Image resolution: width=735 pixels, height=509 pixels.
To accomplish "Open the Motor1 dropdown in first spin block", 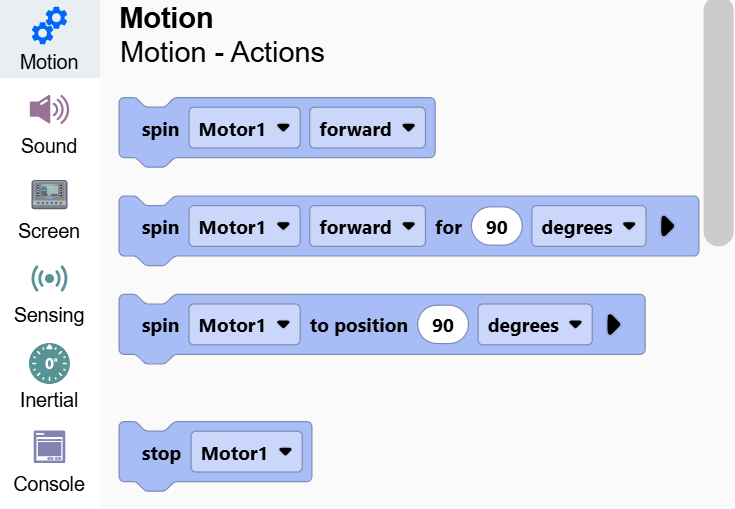I will click(244, 128).
